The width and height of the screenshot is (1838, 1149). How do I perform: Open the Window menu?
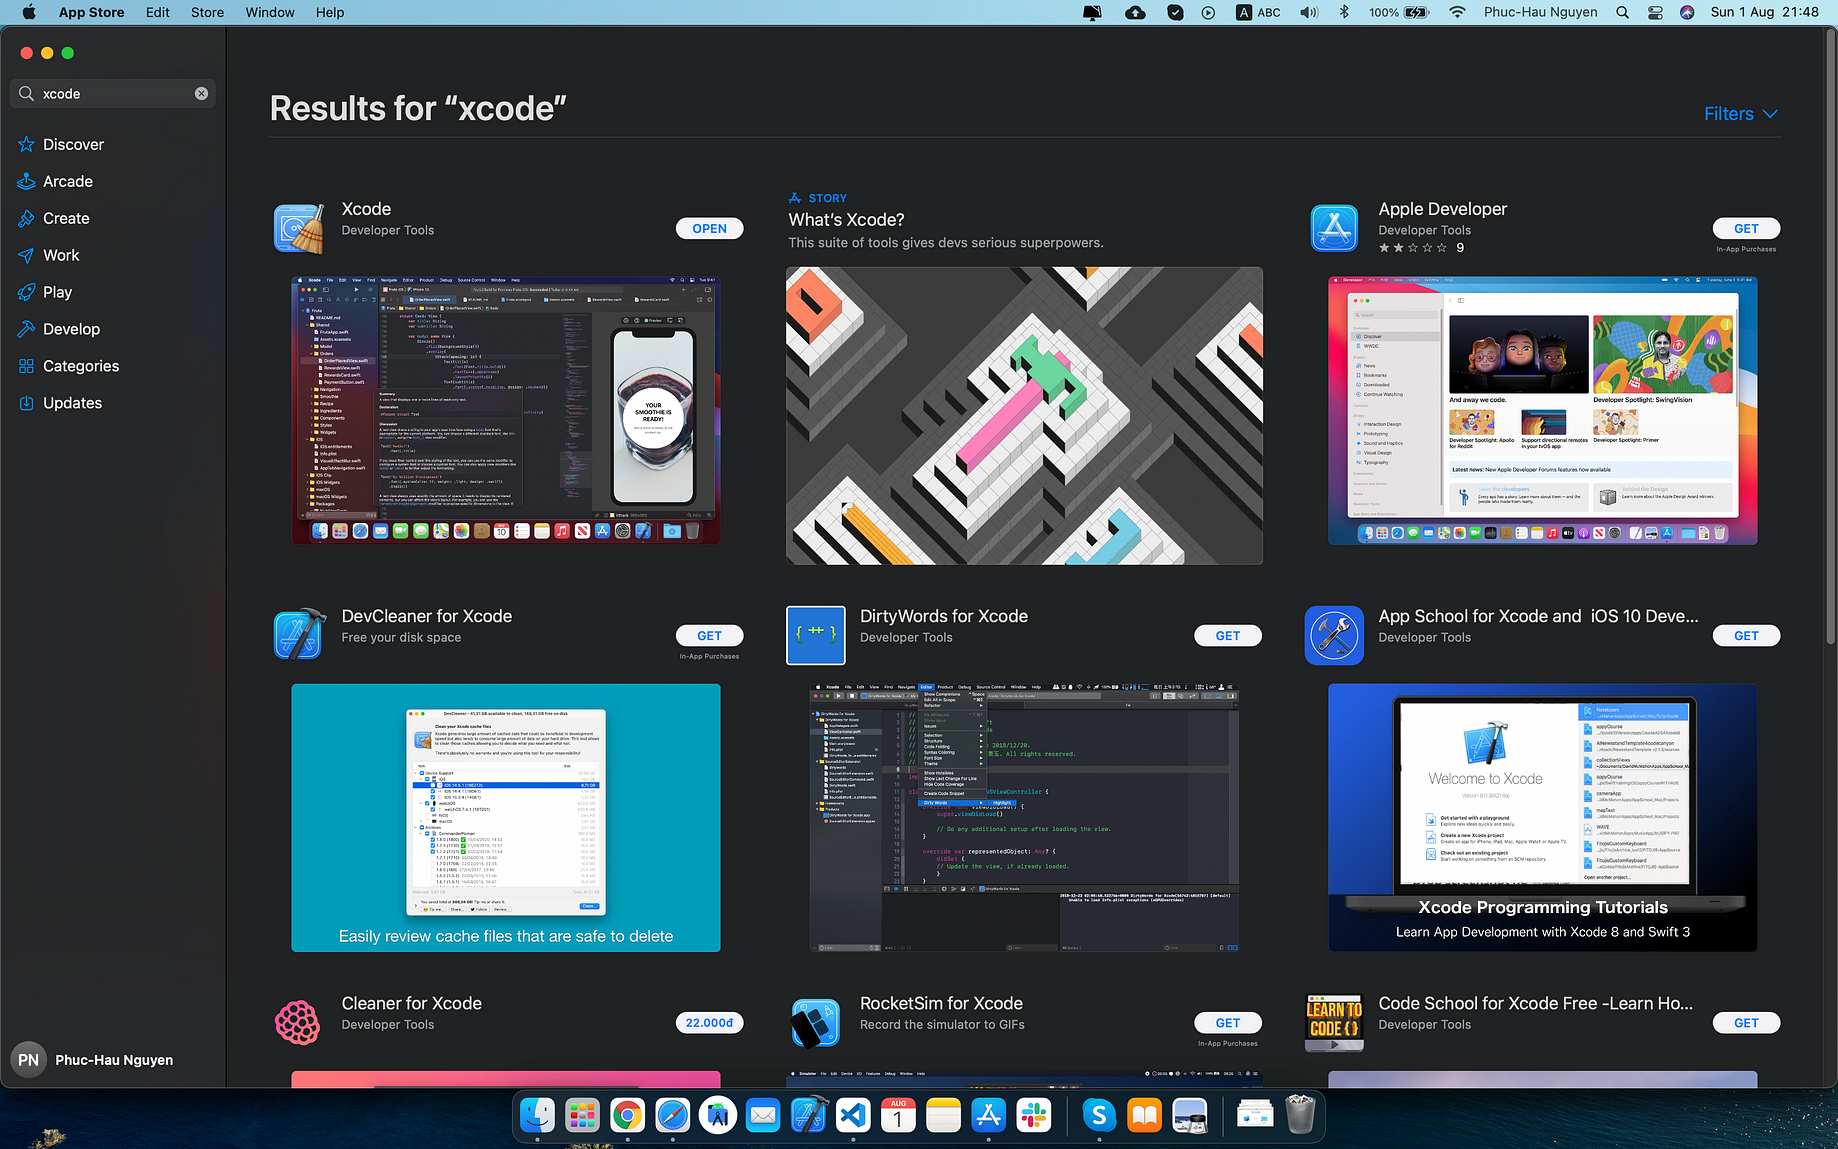[270, 12]
